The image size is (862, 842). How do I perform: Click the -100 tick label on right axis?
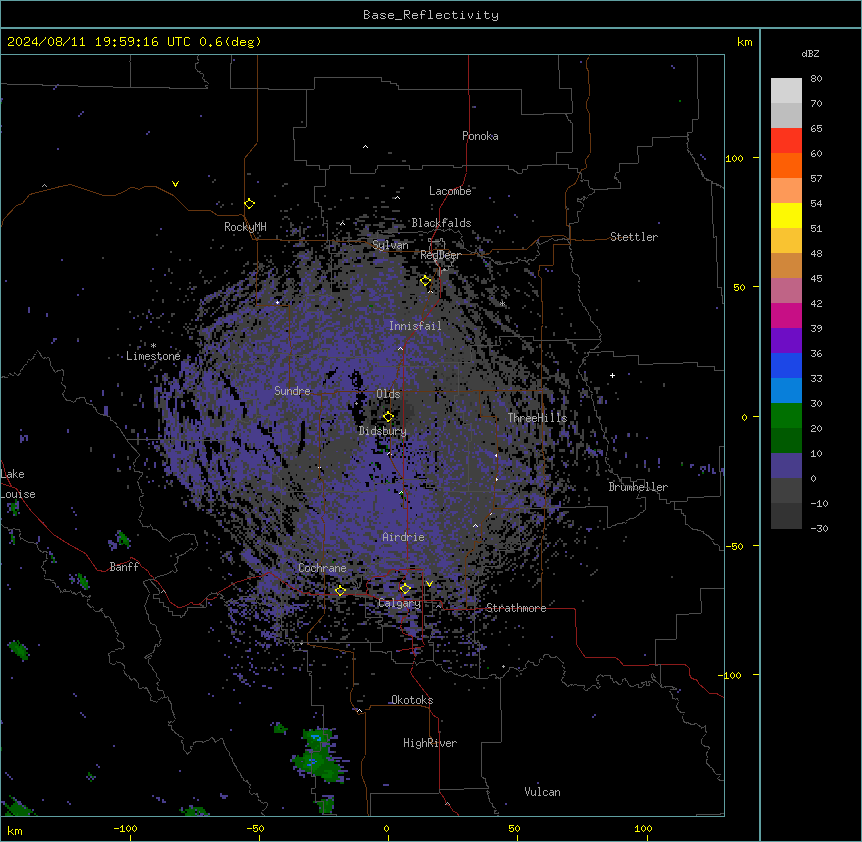click(730, 675)
